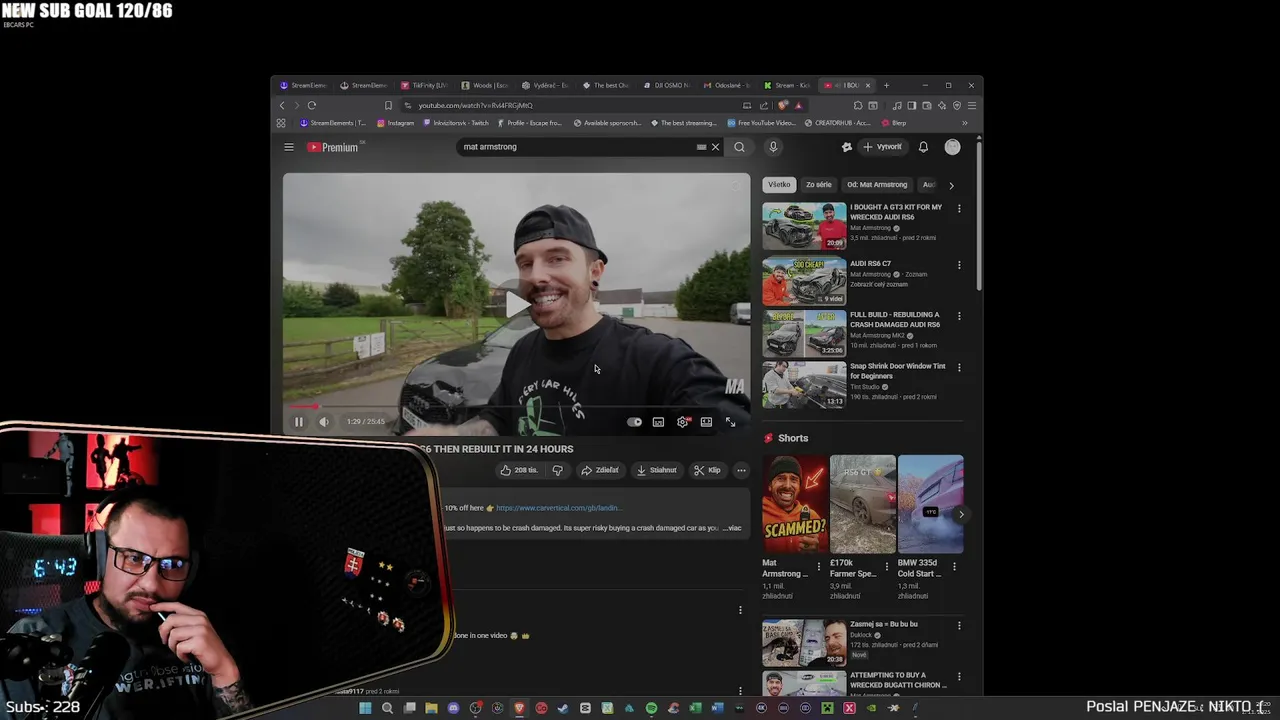Image resolution: width=1280 pixels, height=720 pixels.
Task: Open options for 'FULL BUILD' video
Action: point(959,316)
